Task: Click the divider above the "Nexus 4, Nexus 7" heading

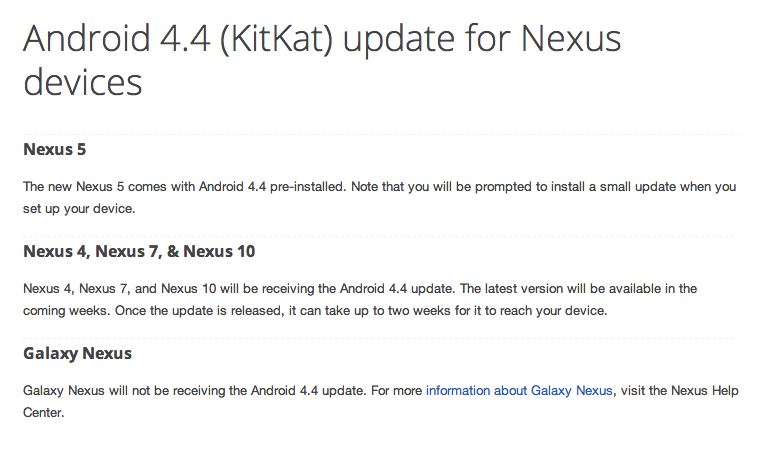Action: click(381, 235)
